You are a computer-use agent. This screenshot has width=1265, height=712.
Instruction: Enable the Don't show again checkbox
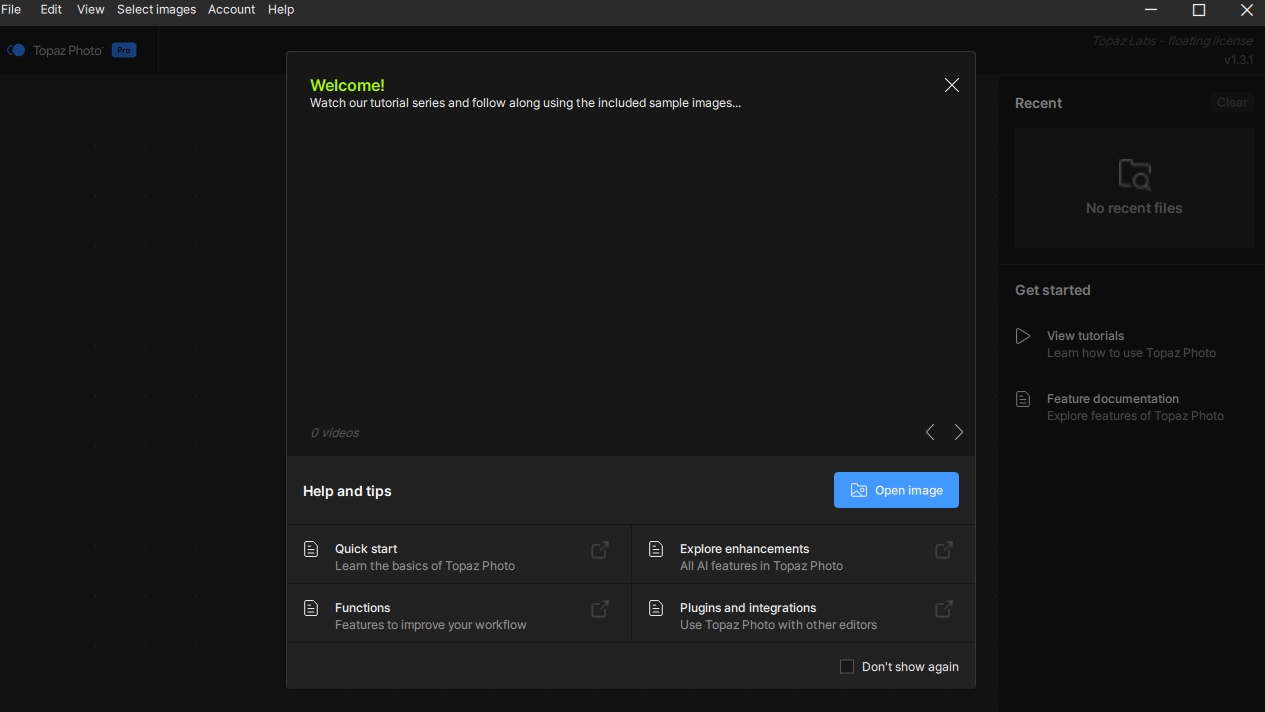tap(847, 667)
